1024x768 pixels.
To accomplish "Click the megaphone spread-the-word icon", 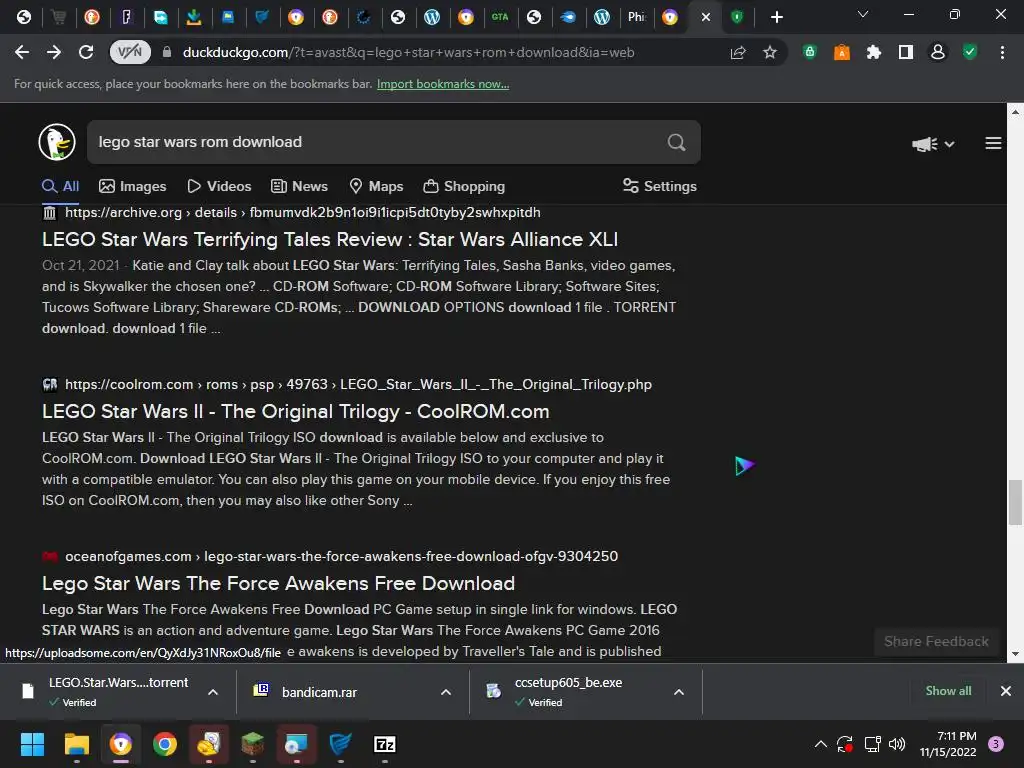I will [x=925, y=144].
